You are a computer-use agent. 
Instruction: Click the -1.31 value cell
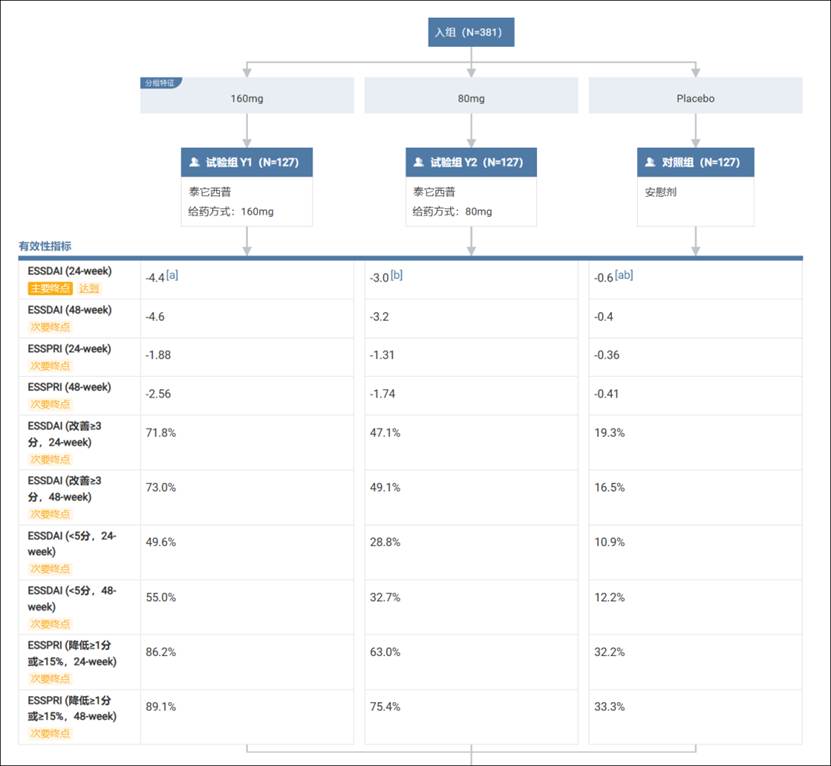(x=471, y=357)
